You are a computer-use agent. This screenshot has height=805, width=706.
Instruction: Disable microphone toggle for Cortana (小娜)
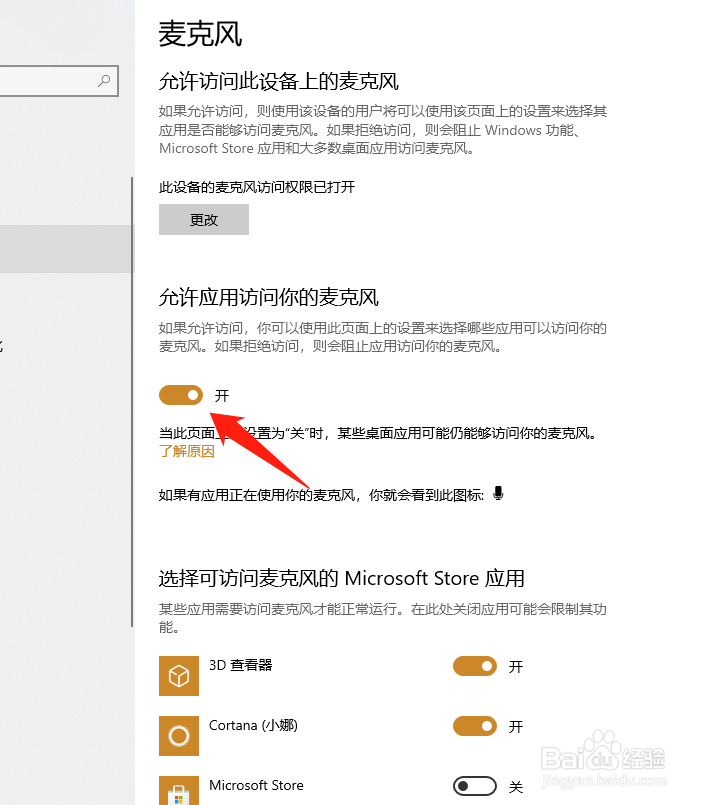click(x=475, y=726)
